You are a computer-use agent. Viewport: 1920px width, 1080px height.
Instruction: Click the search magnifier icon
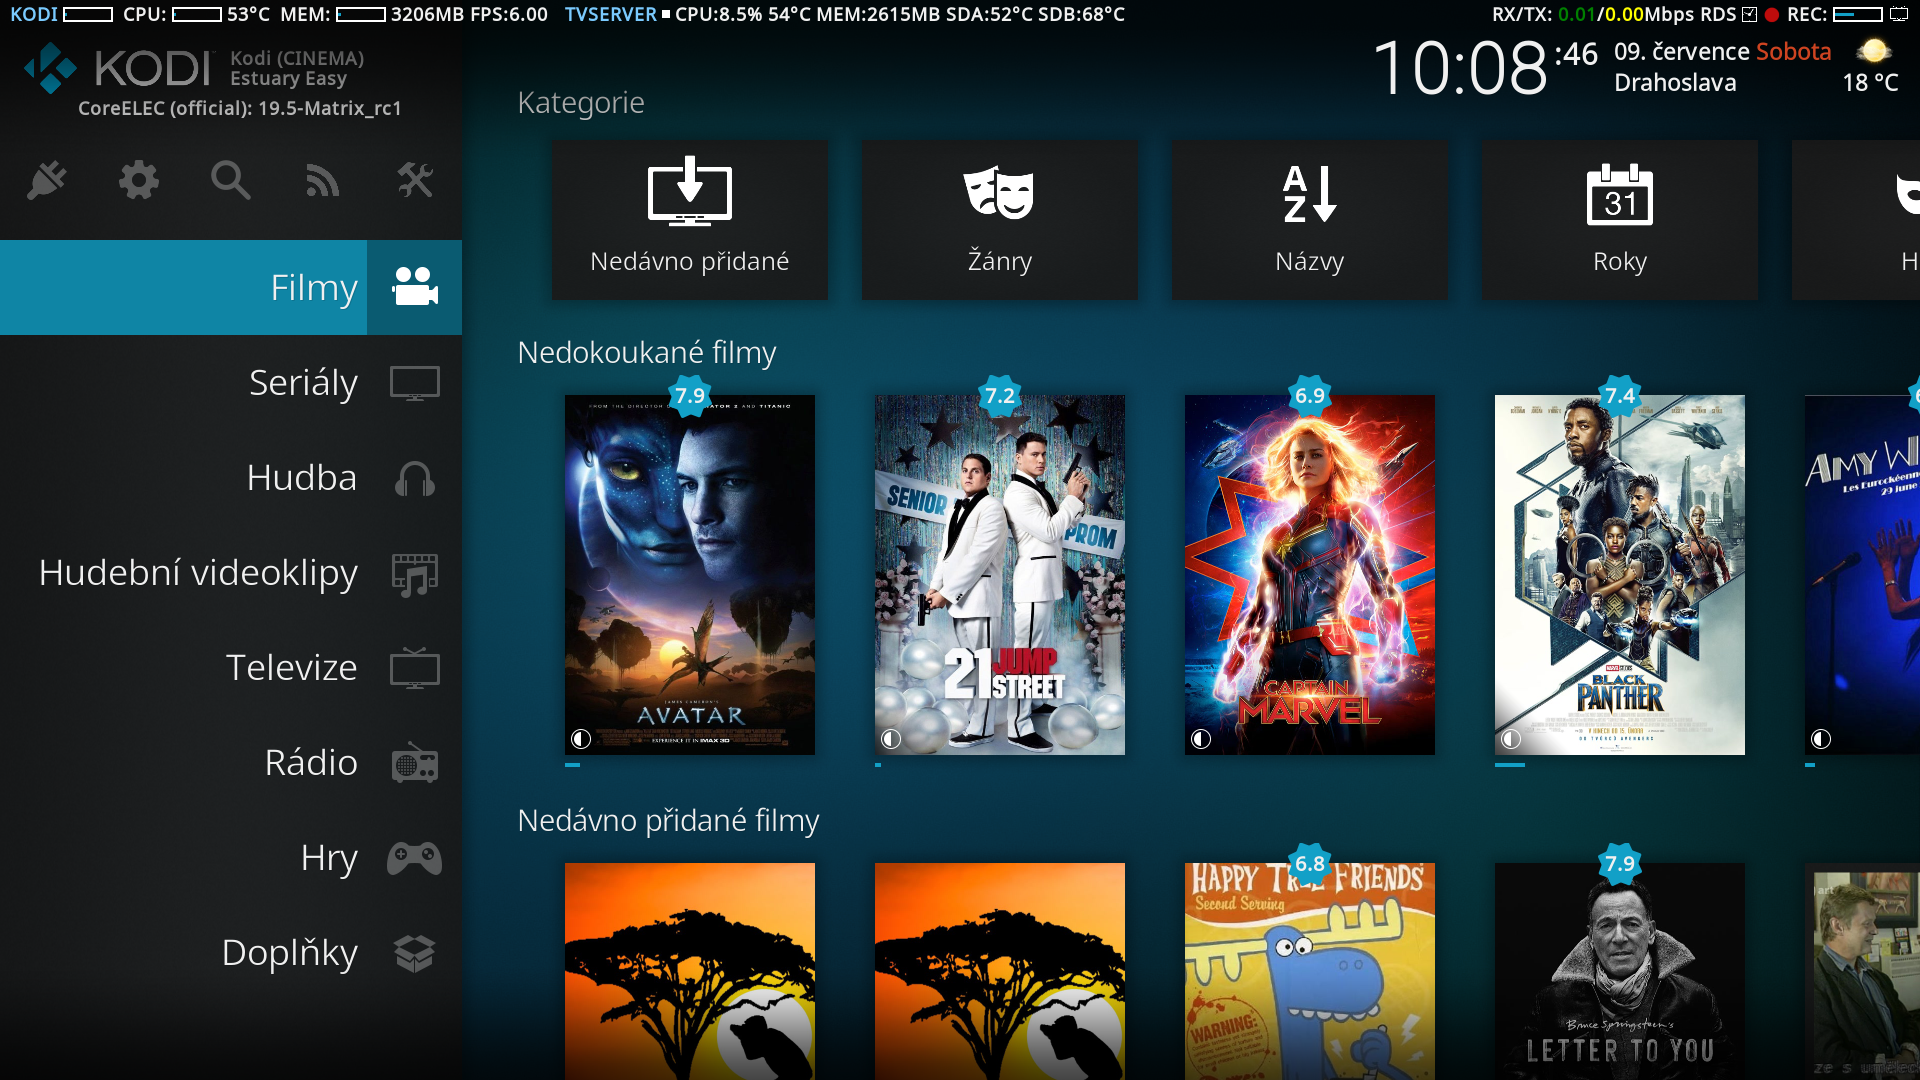tap(230, 181)
